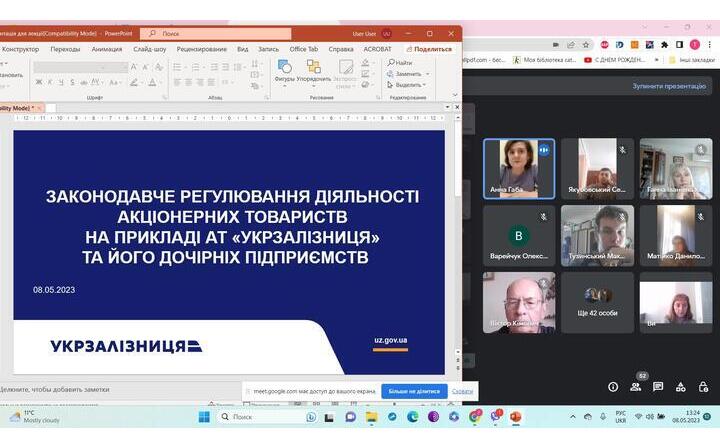Bookmark this page with Chrome star icon
Viewport: 720px width, 448px height.
586,45
